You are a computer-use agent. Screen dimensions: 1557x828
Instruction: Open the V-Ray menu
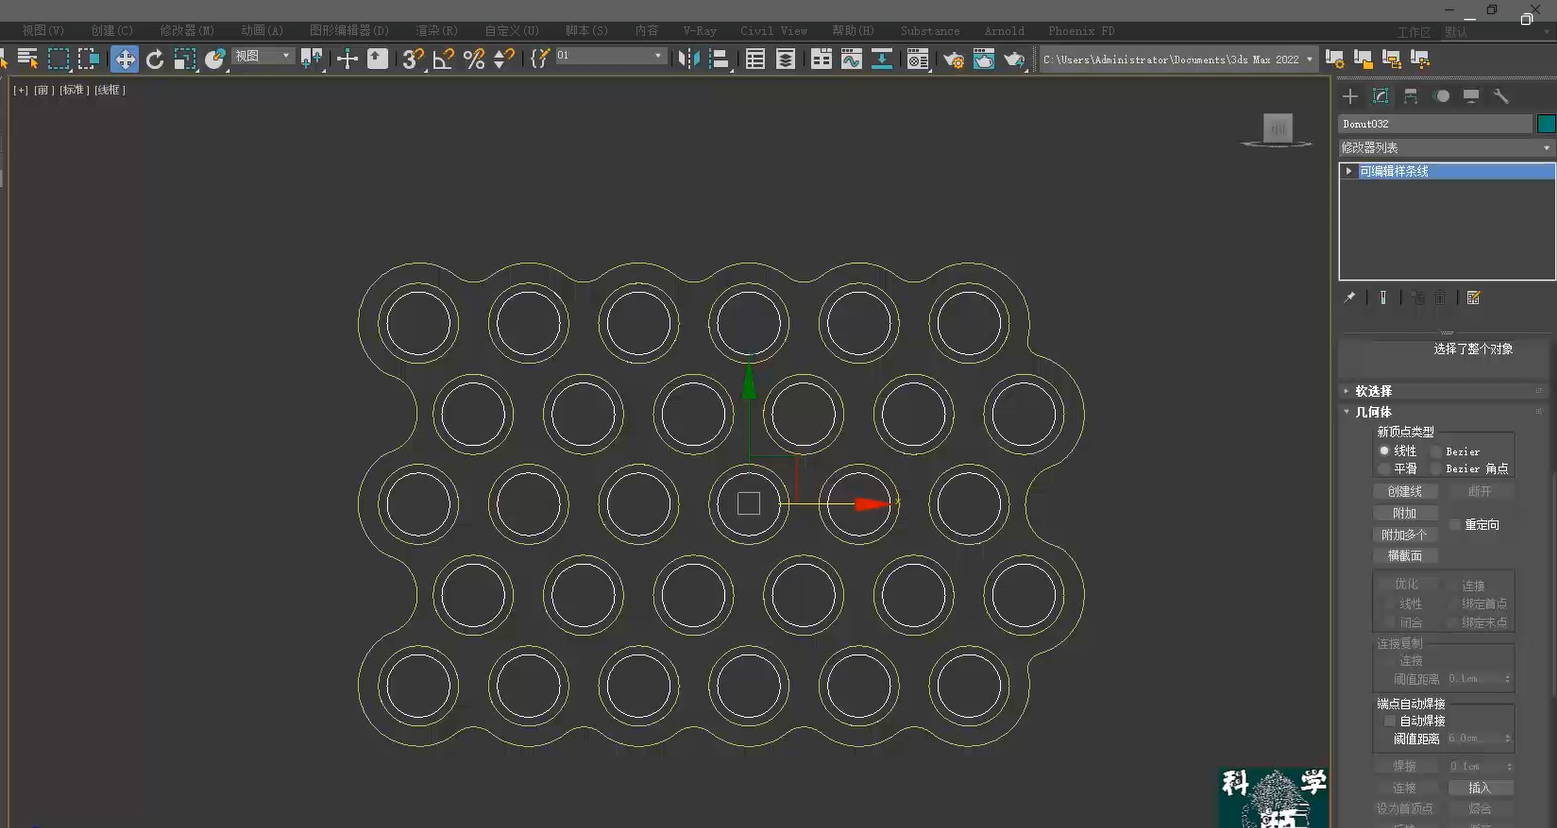click(699, 30)
